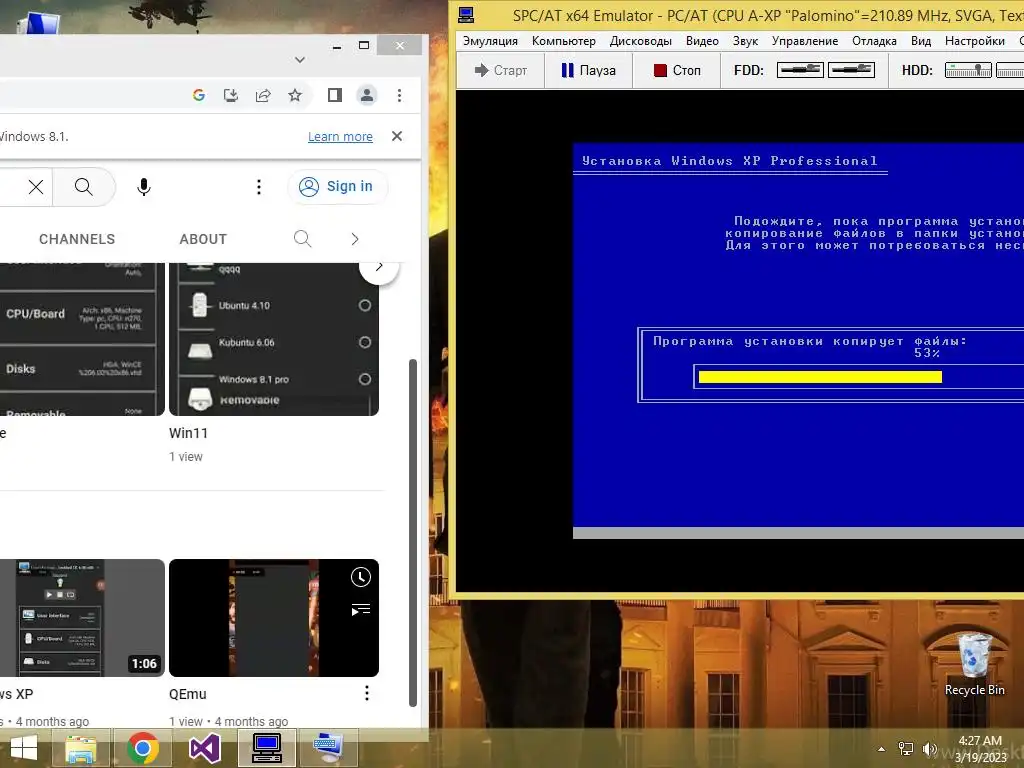The width and height of the screenshot is (1024, 768).
Task: Open the Дисководы menu
Action: click(641, 41)
